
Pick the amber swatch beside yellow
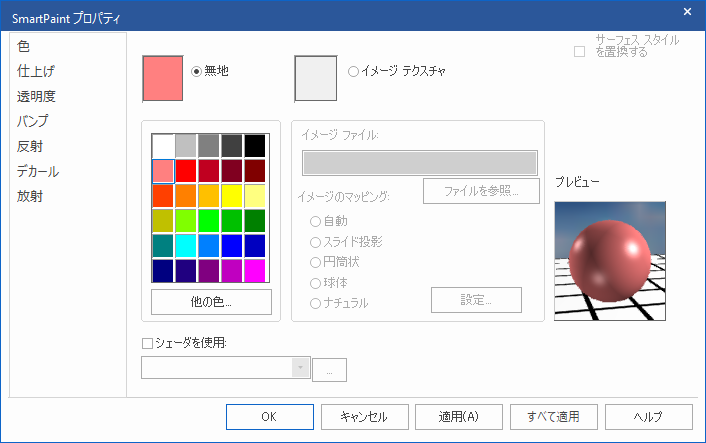coord(209,196)
